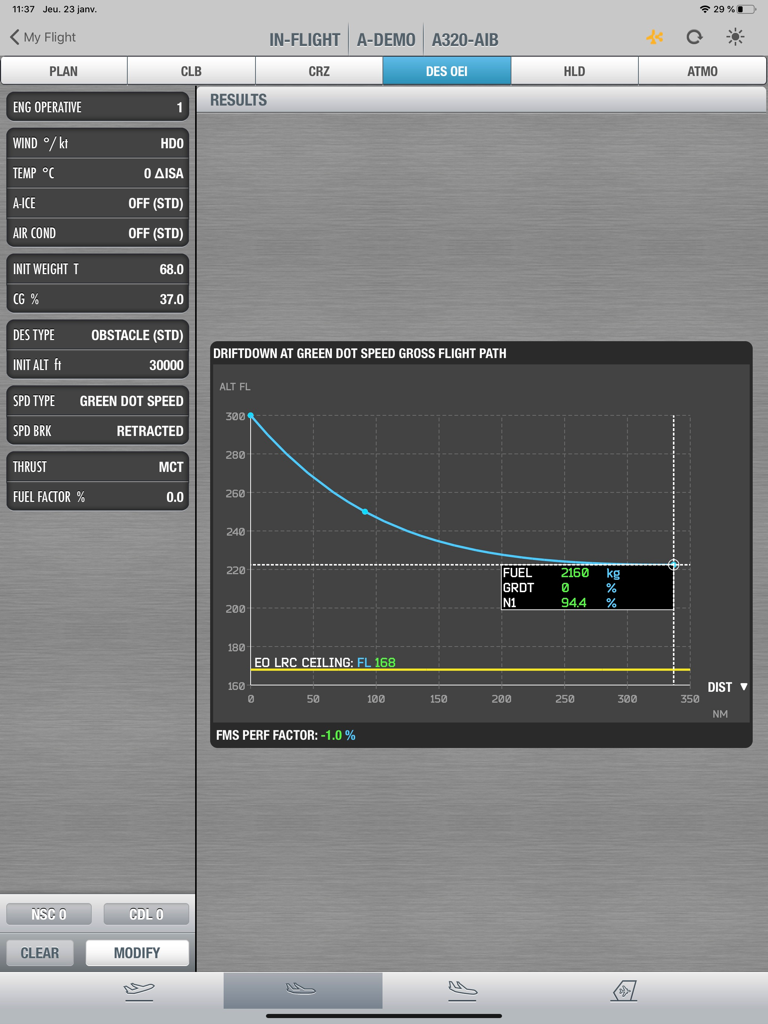Tap the refresh circular arrow icon

[694, 37]
